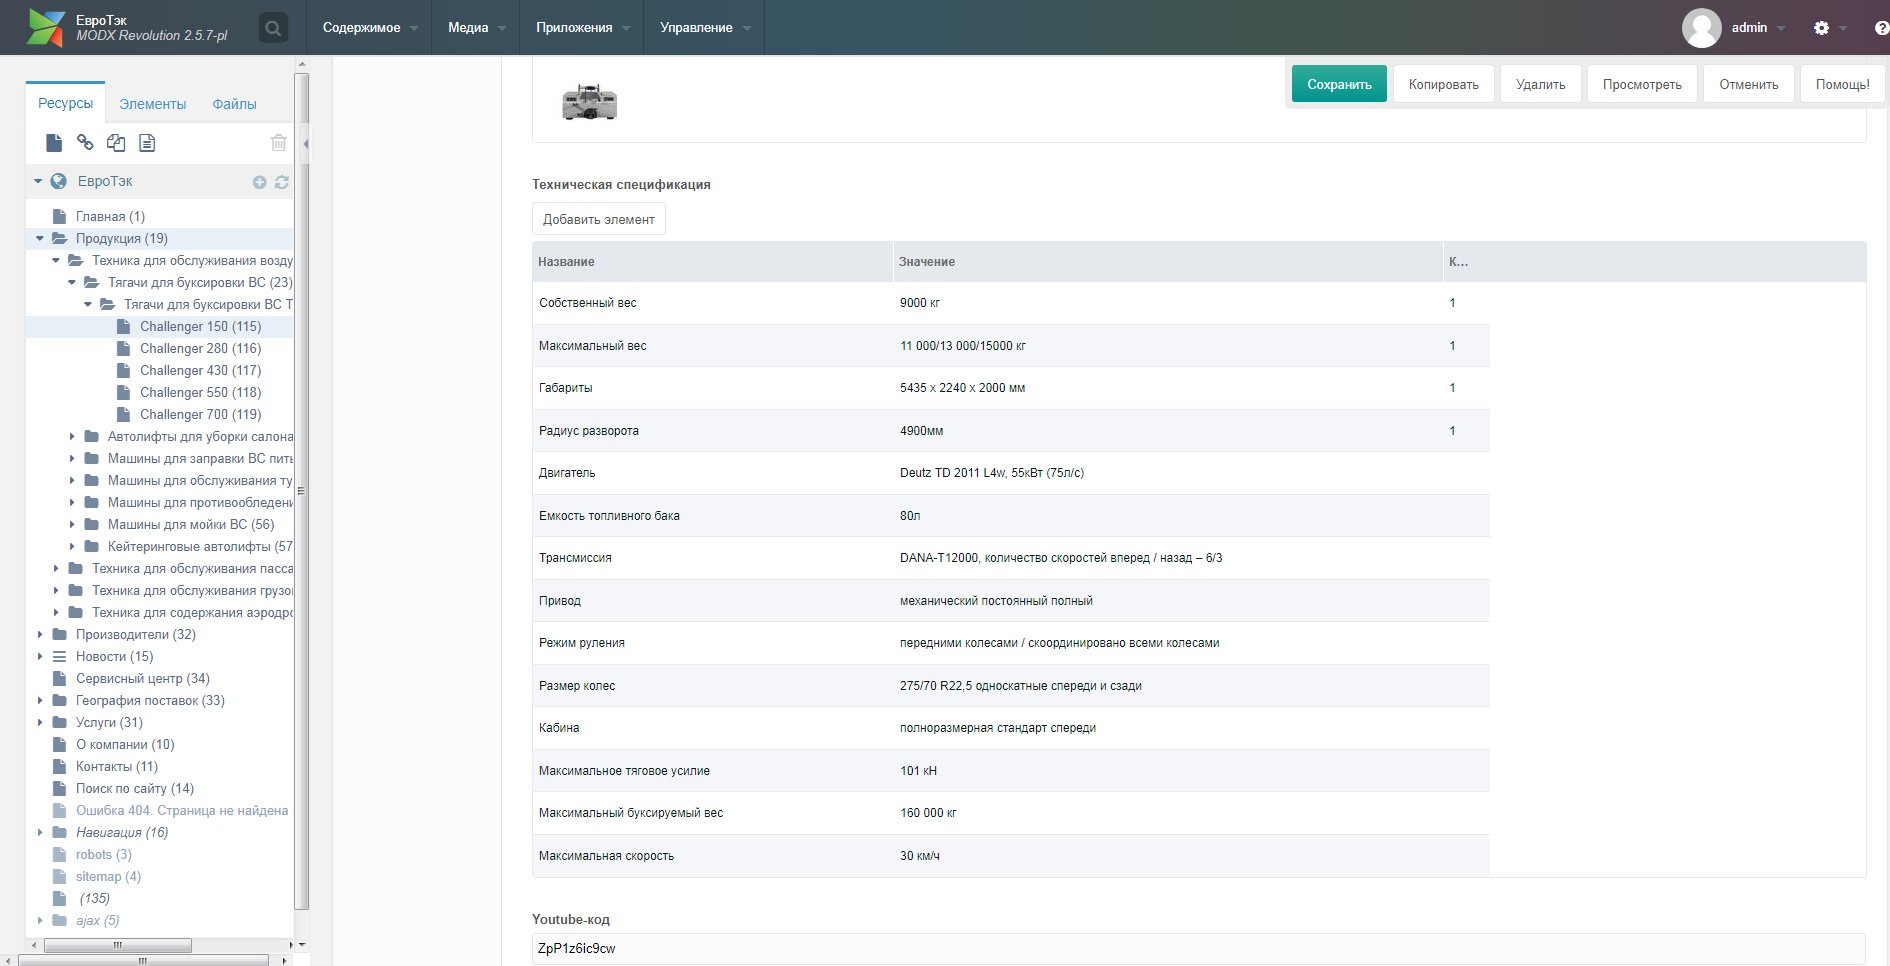This screenshot has height=966, width=1890.
Task: Collapse Тягачи для буксировки ВС (23)
Action: (x=72, y=282)
